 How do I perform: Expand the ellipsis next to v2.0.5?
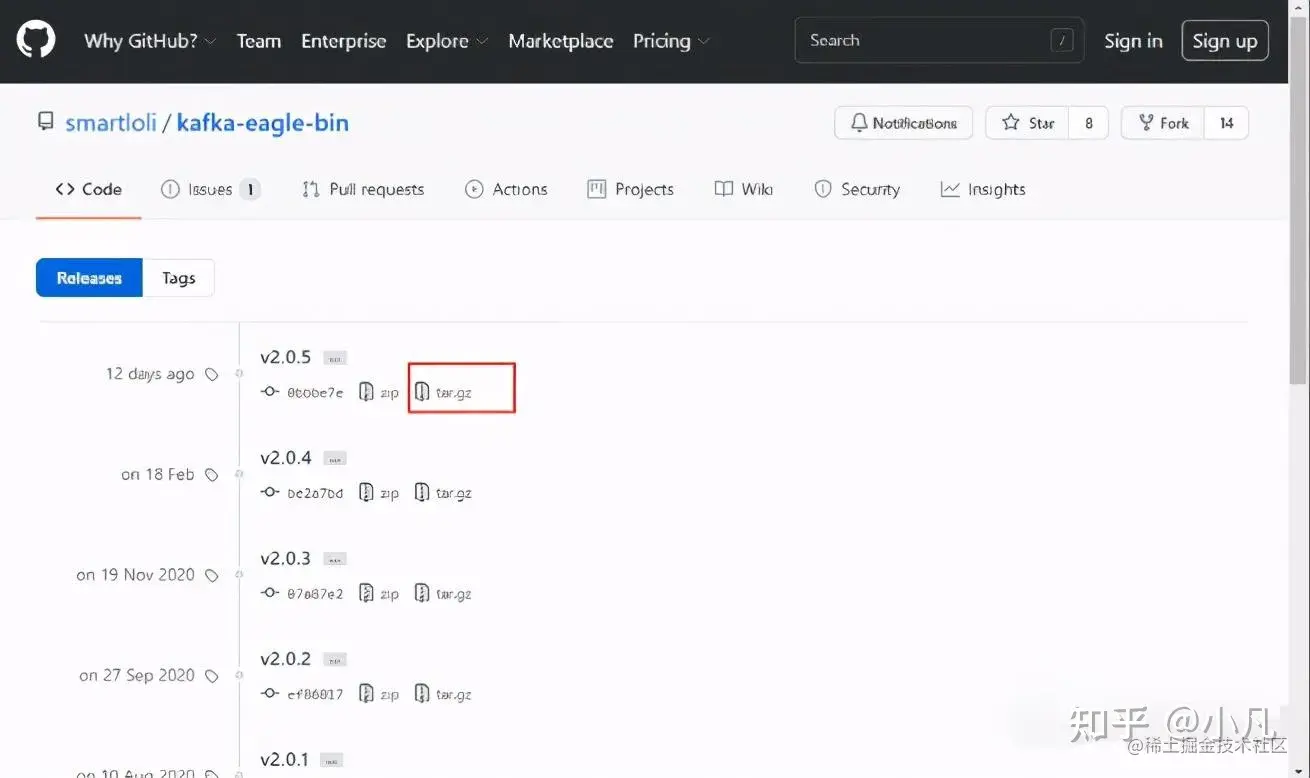335,358
